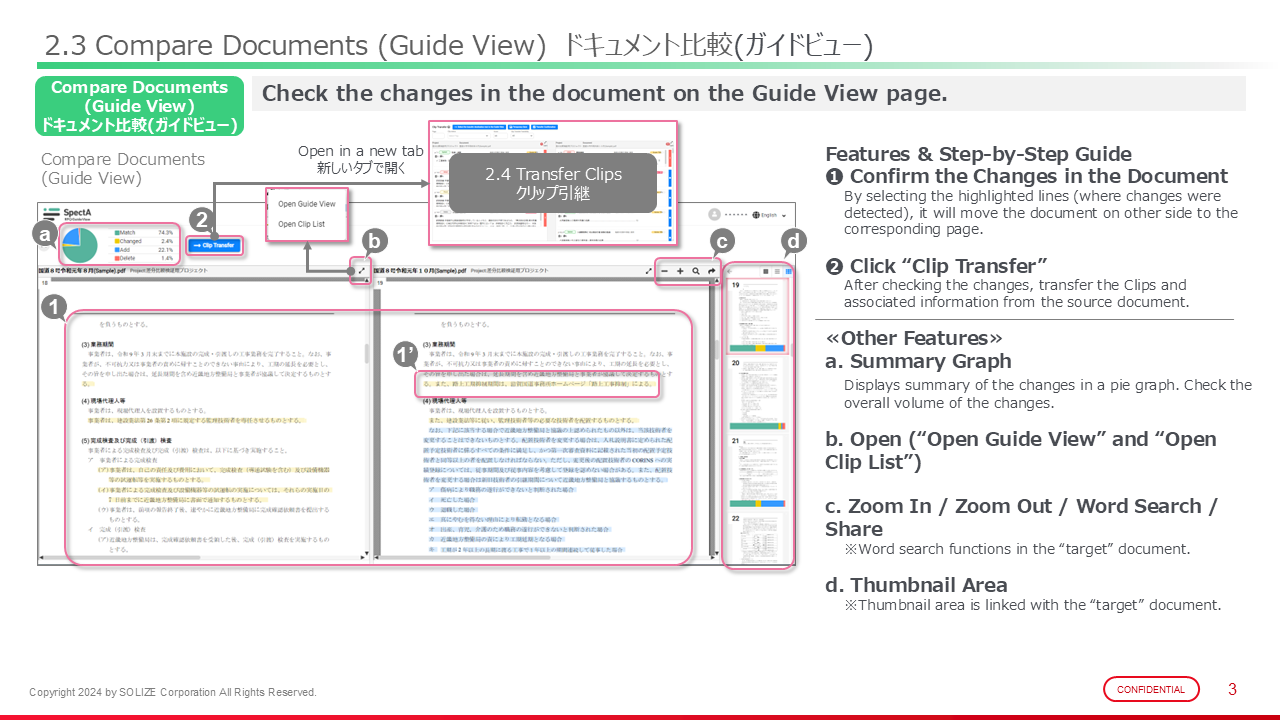Switch thumbnails to list view
Image resolution: width=1280 pixels, height=720 pixels.
point(777,271)
